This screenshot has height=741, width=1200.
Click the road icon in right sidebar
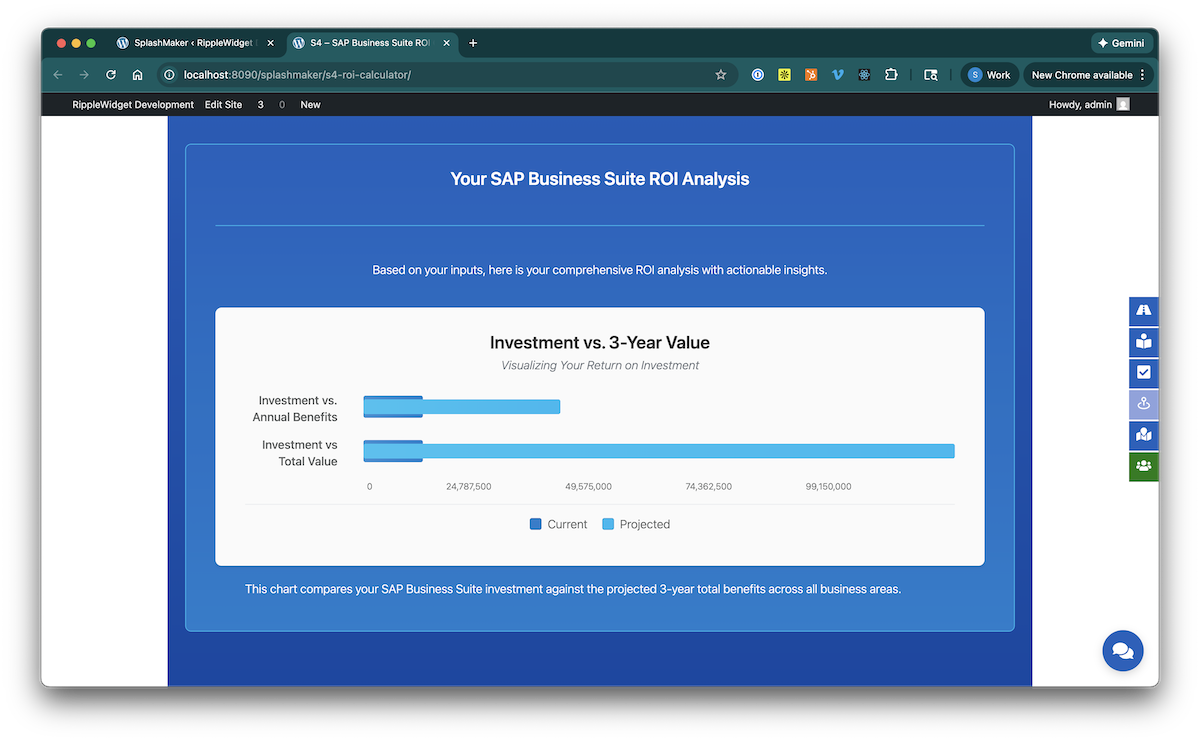pyautogui.click(x=1143, y=311)
